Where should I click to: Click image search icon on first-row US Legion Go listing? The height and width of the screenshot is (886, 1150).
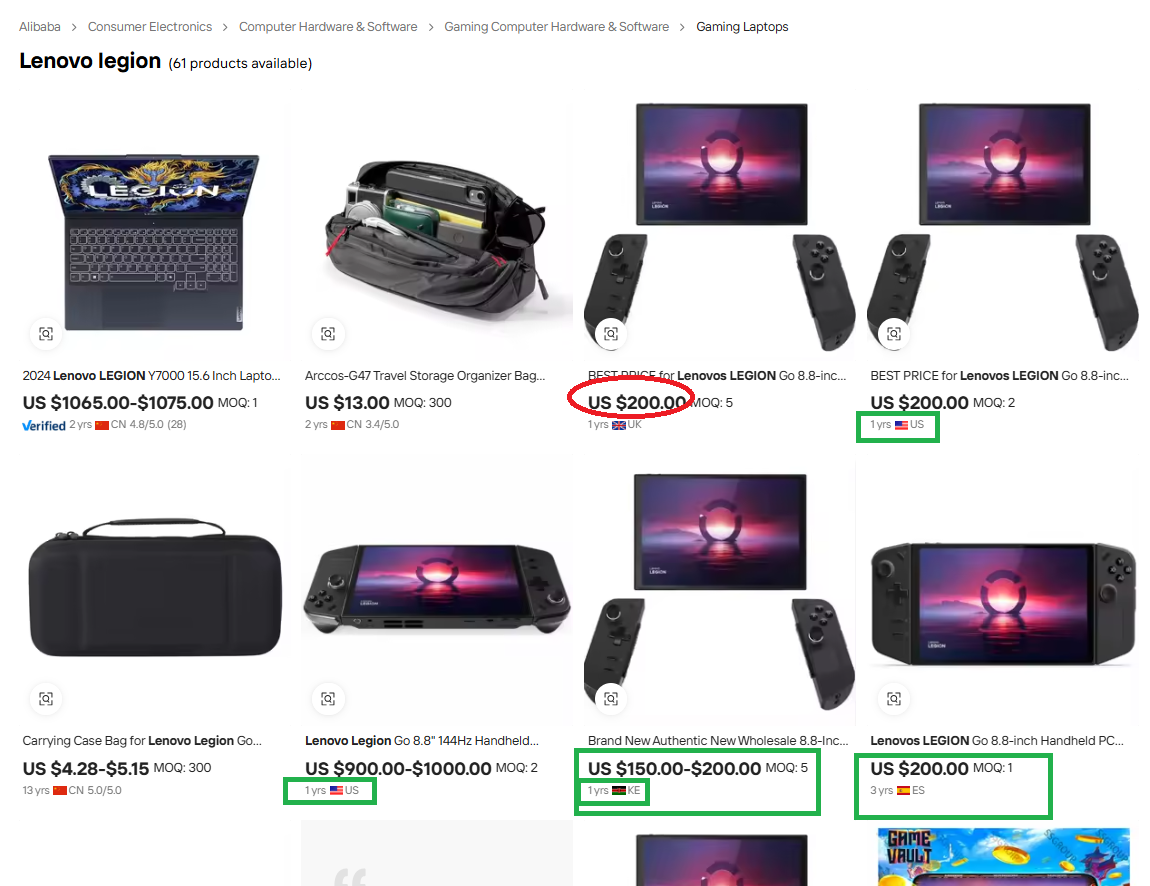pos(893,334)
